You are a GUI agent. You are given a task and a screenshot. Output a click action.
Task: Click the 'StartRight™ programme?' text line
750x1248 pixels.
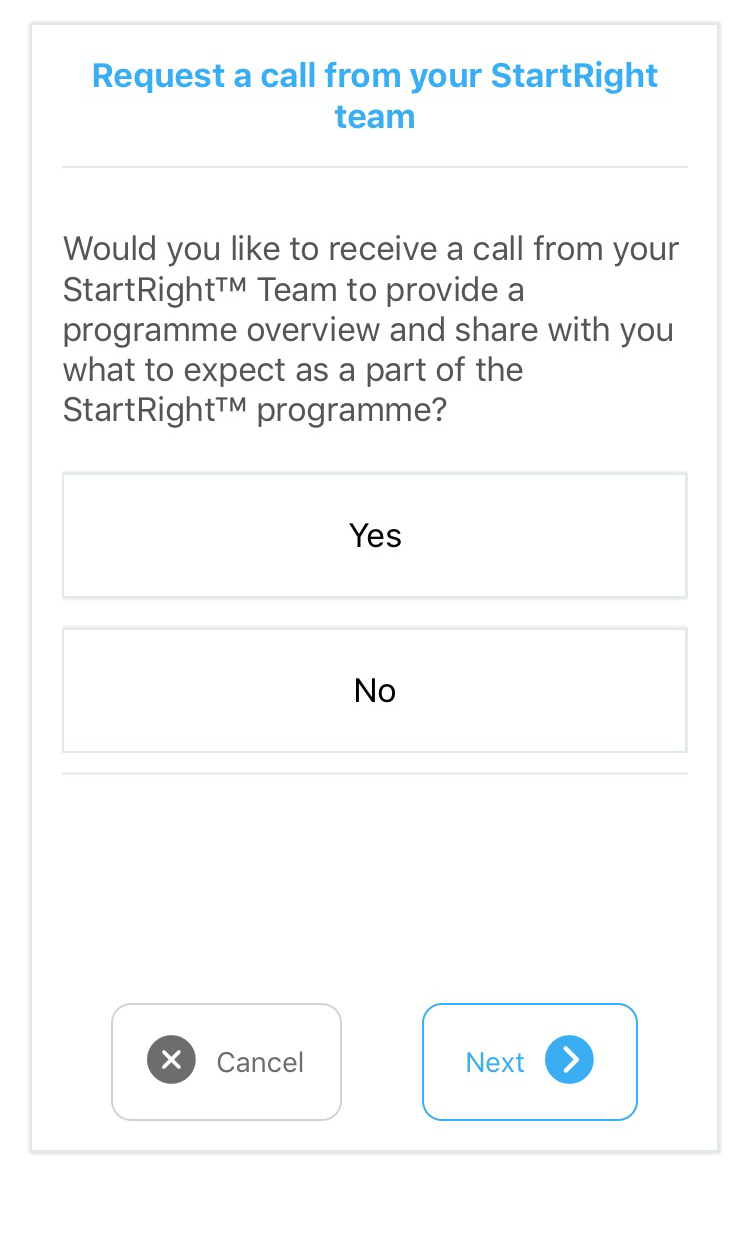(x=254, y=410)
